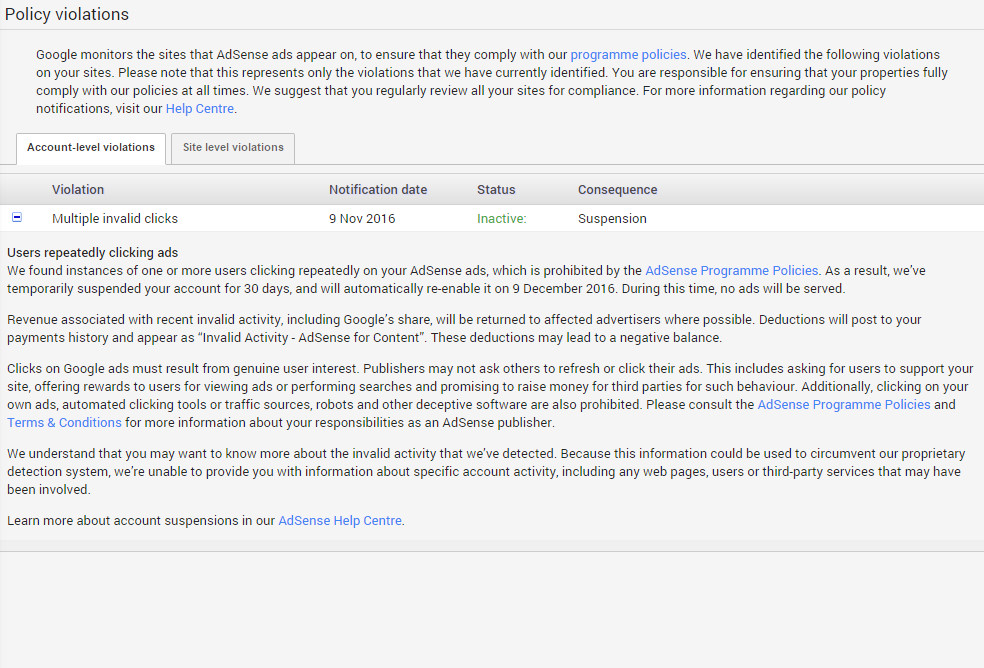
Task: Click the Users repeatedly clicking ads heading
Action: [92, 252]
